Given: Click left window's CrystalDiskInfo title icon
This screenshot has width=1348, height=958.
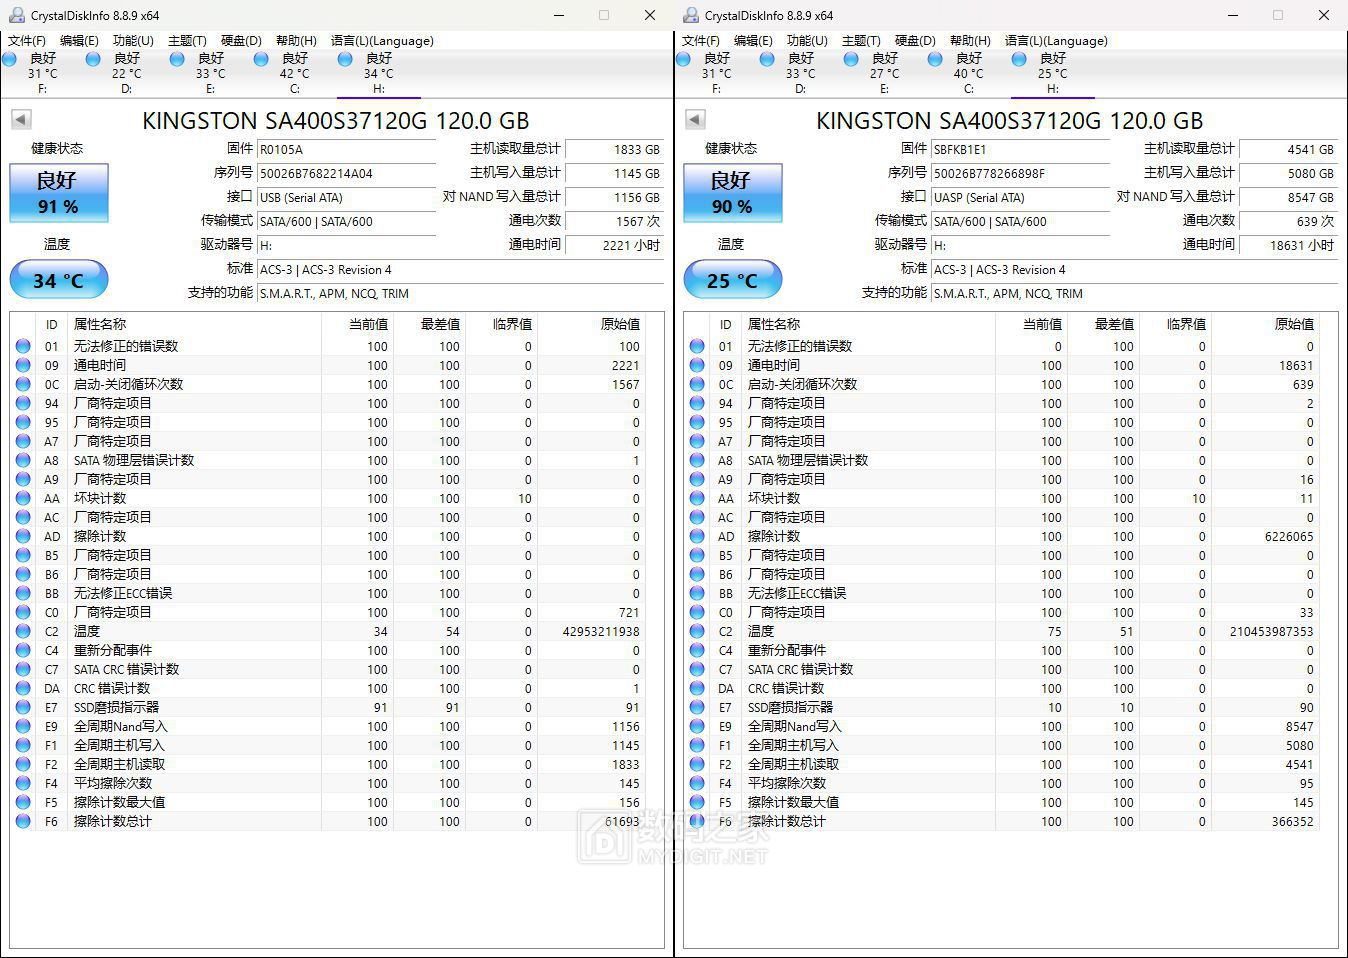Looking at the screenshot, I should coord(16,15).
